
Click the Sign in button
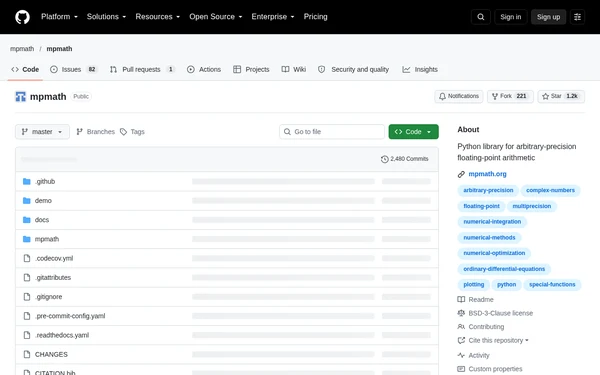[x=510, y=17]
